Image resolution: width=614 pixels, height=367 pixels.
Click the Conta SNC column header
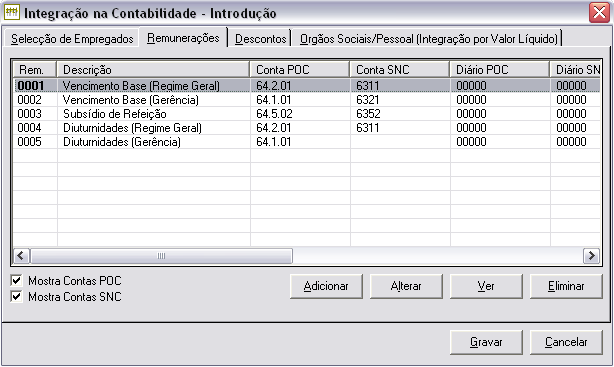[x=399, y=70]
